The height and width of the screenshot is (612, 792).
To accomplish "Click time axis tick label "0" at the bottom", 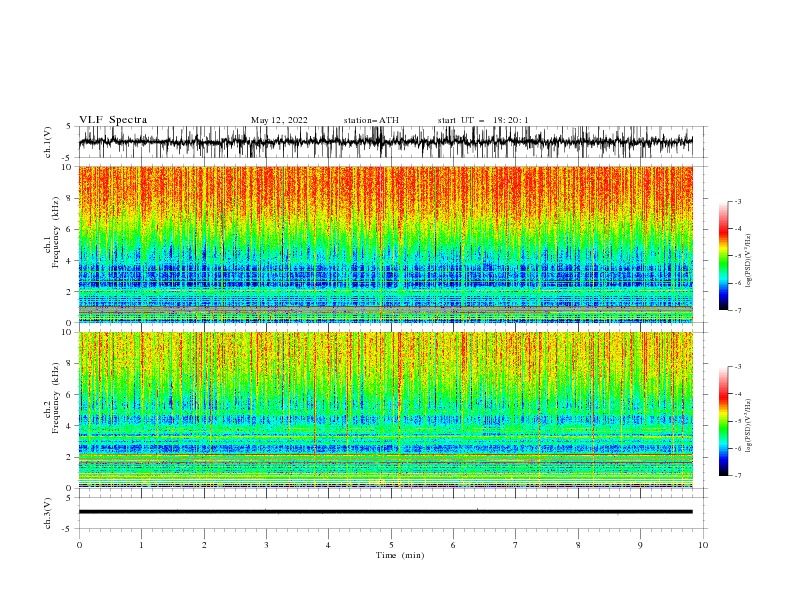I will tap(79, 545).
